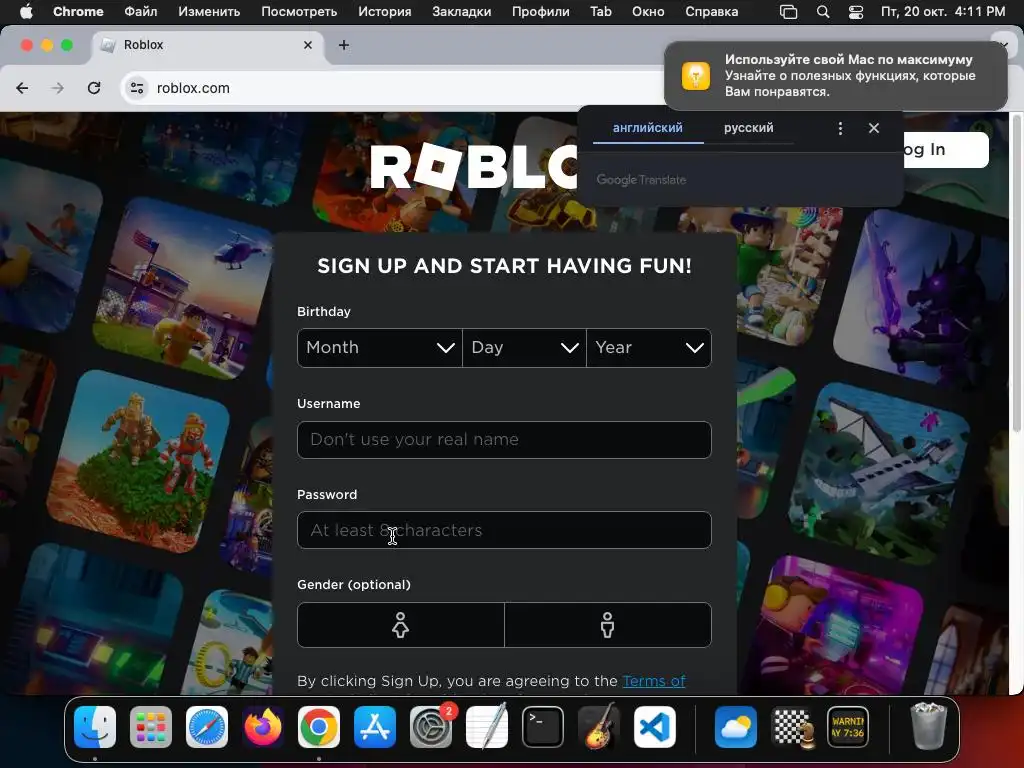Open the Посмотреть menu

[x=299, y=12]
